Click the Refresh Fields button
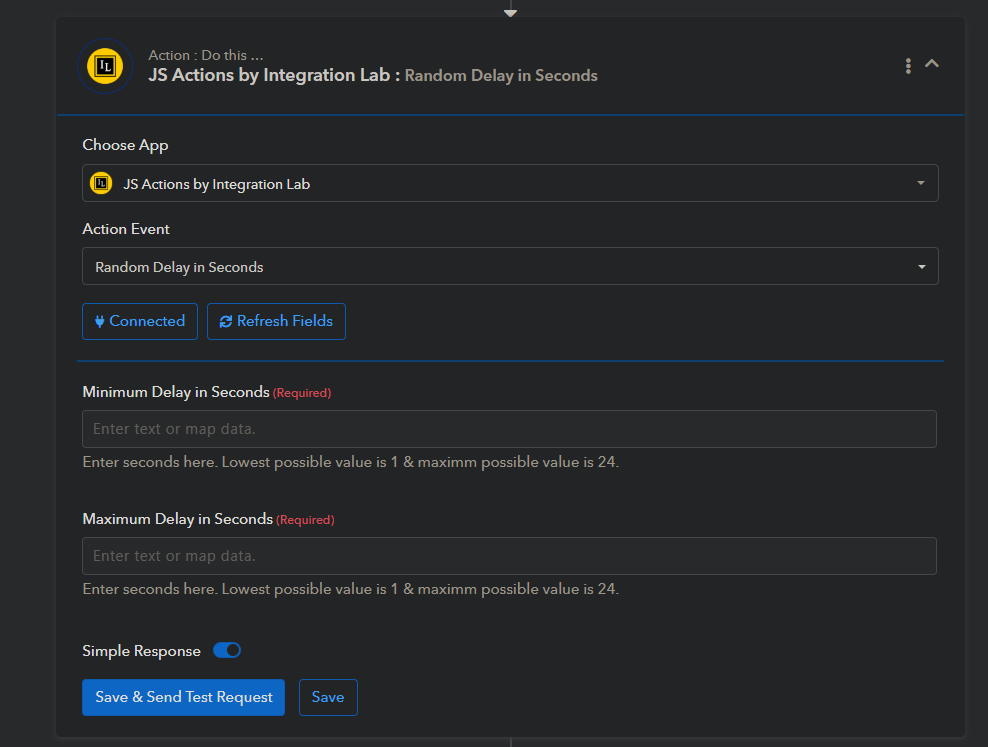Screen dimensions: 988x747 click(x=276, y=321)
